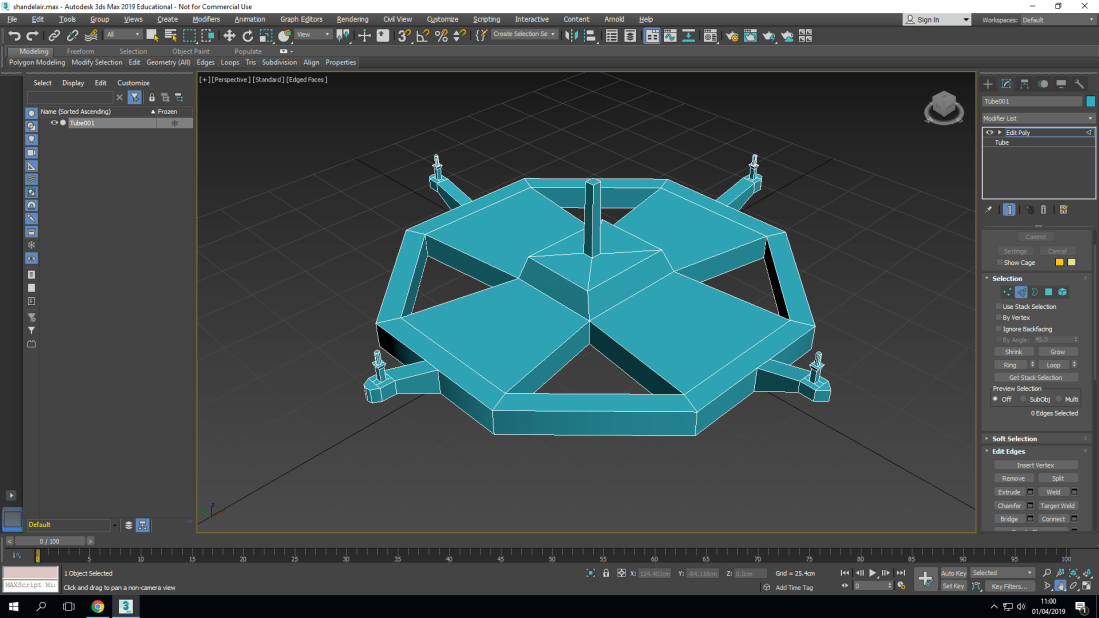Image resolution: width=1099 pixels, height=618 pixels.
Task: Remove modifier using the trash icon
Action: (1044, 210)
